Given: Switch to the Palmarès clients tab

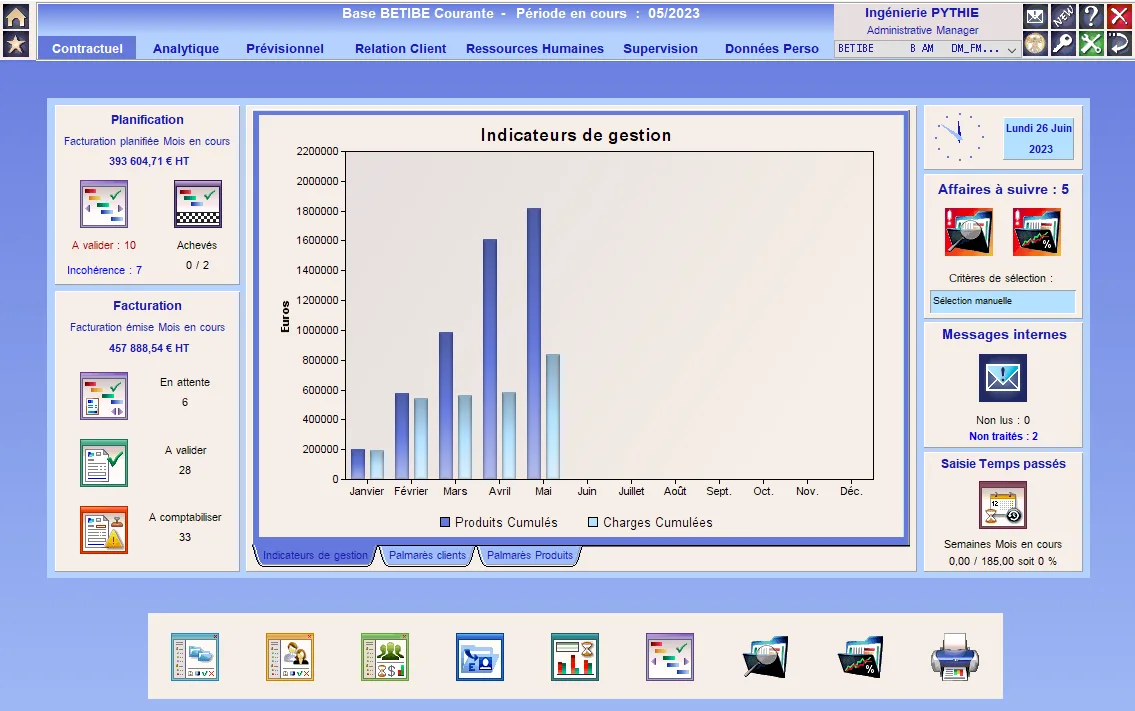Looking at the screenshot, I should [x=427, y=555].
